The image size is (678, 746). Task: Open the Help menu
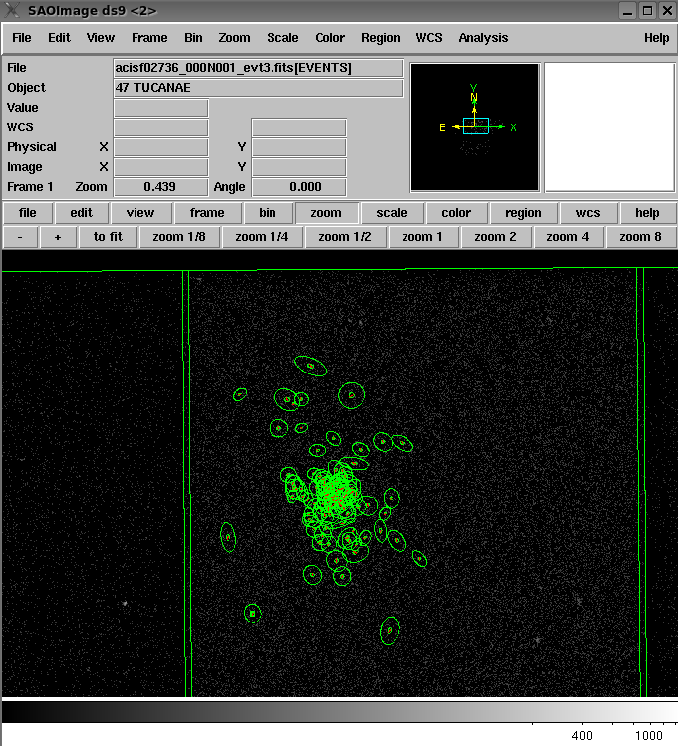(656, 38)
